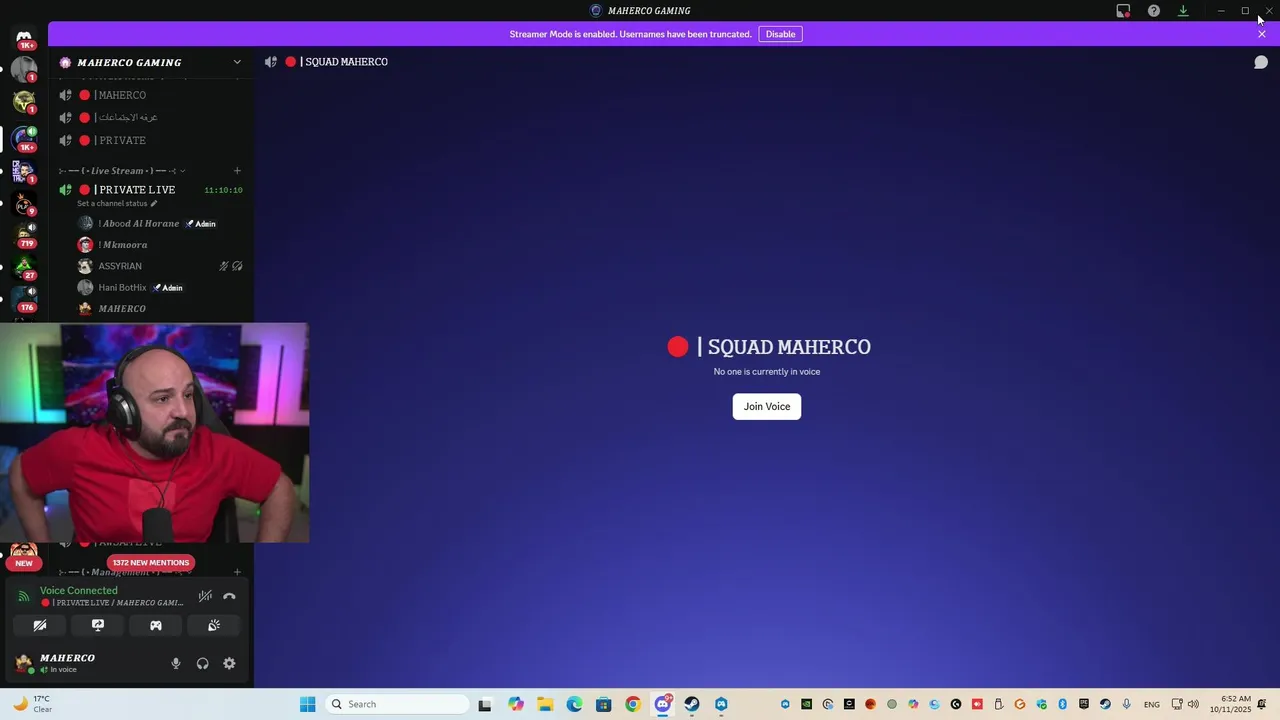Deafen with the headphones icon
Image resolution: width=1280 pixels, height=720 pixels.
click(x=203, y=663)
